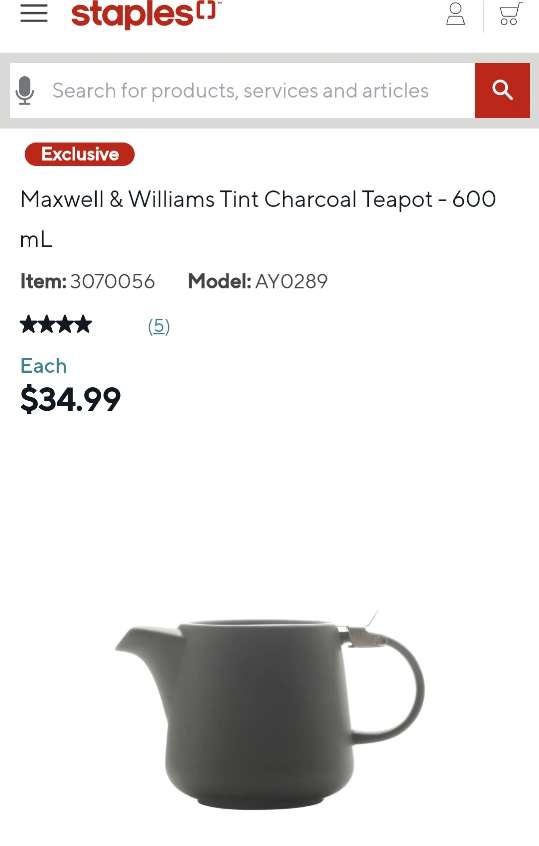The height and width of the screenshot is (846, 539).
Task: Click the Each unit label
Action: point(44,366)
